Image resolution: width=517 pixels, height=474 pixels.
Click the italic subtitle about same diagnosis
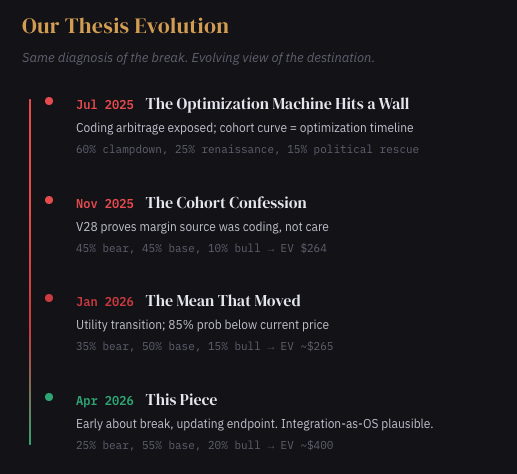[198, 58]
